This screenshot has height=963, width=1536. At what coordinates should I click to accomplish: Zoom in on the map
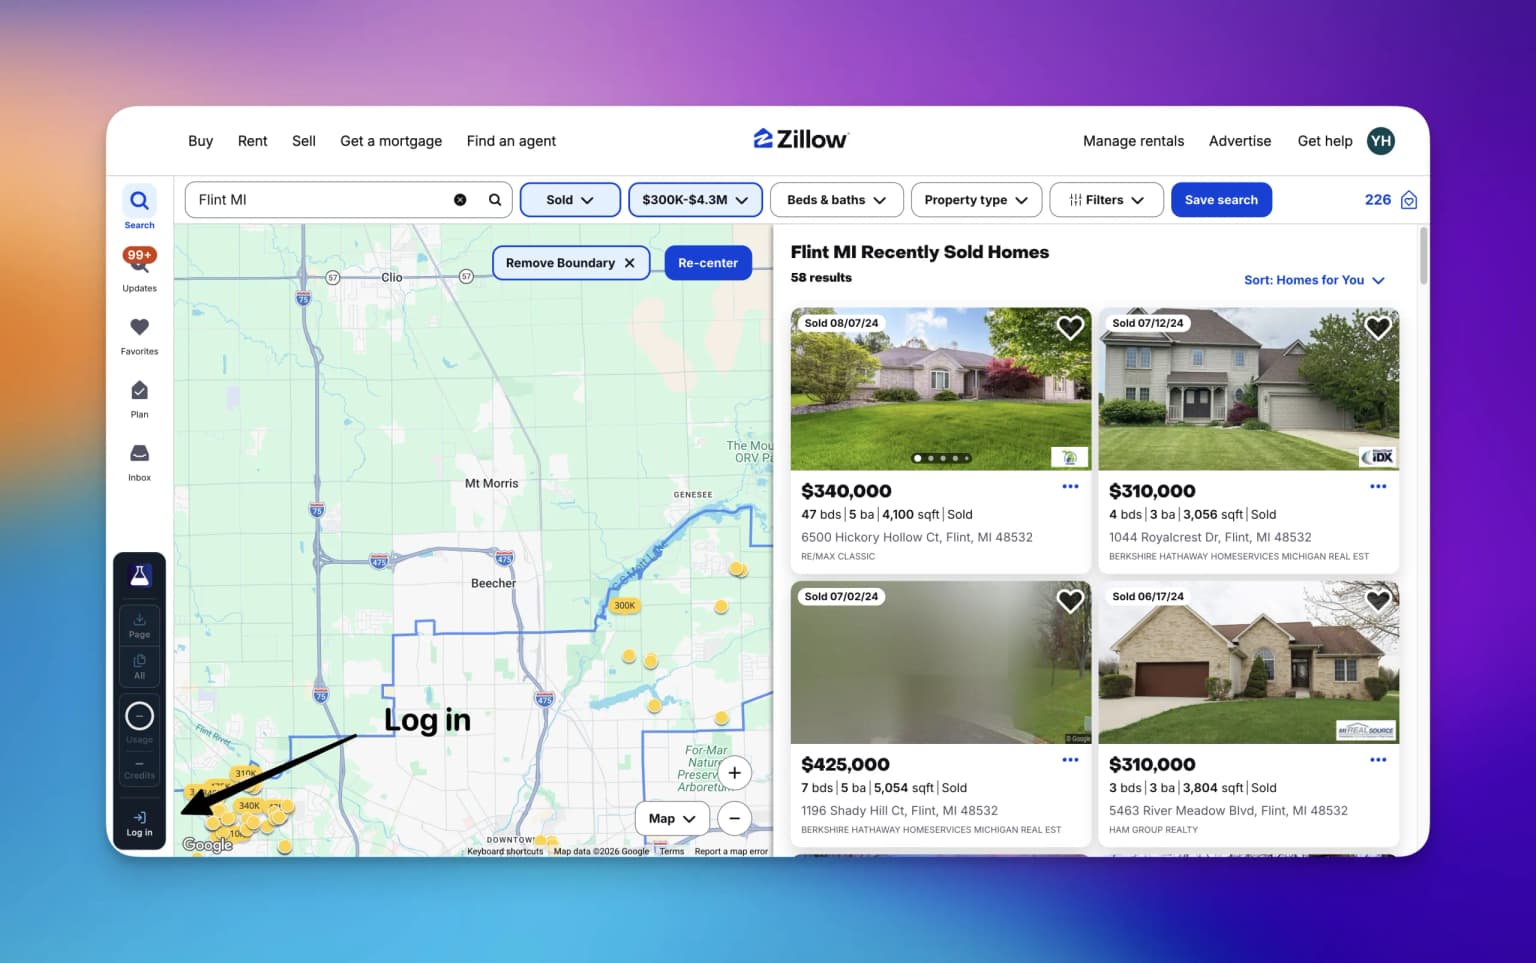[734, 773]
